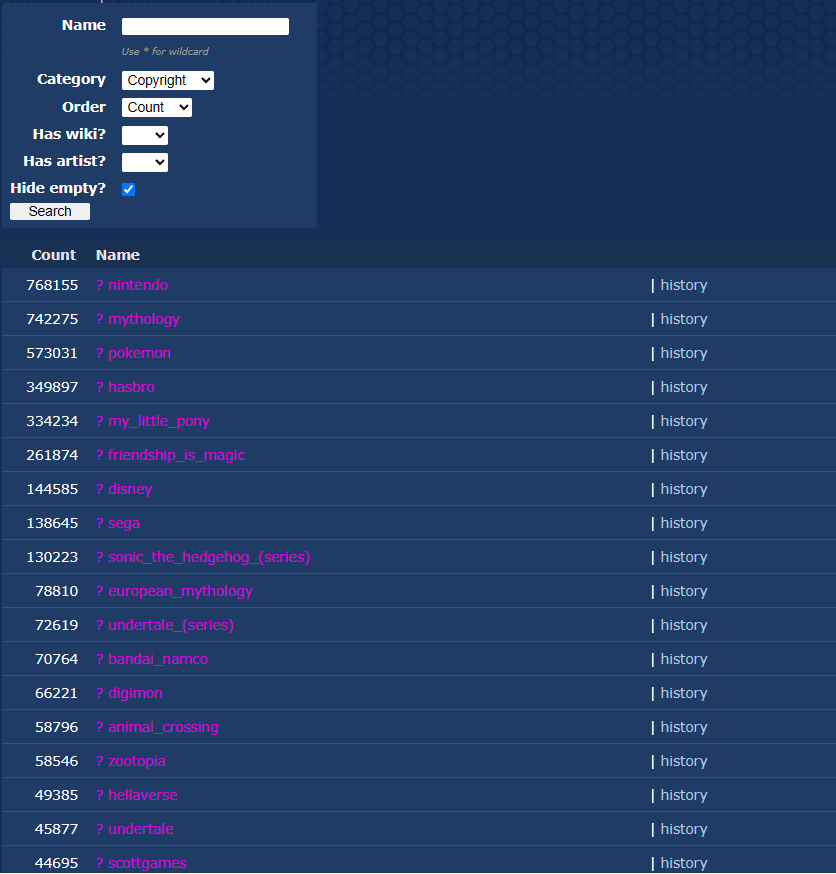Open the Category dropdown showing Copyright
Viewport: 836px width, 874px height.
tap(168, 80)
